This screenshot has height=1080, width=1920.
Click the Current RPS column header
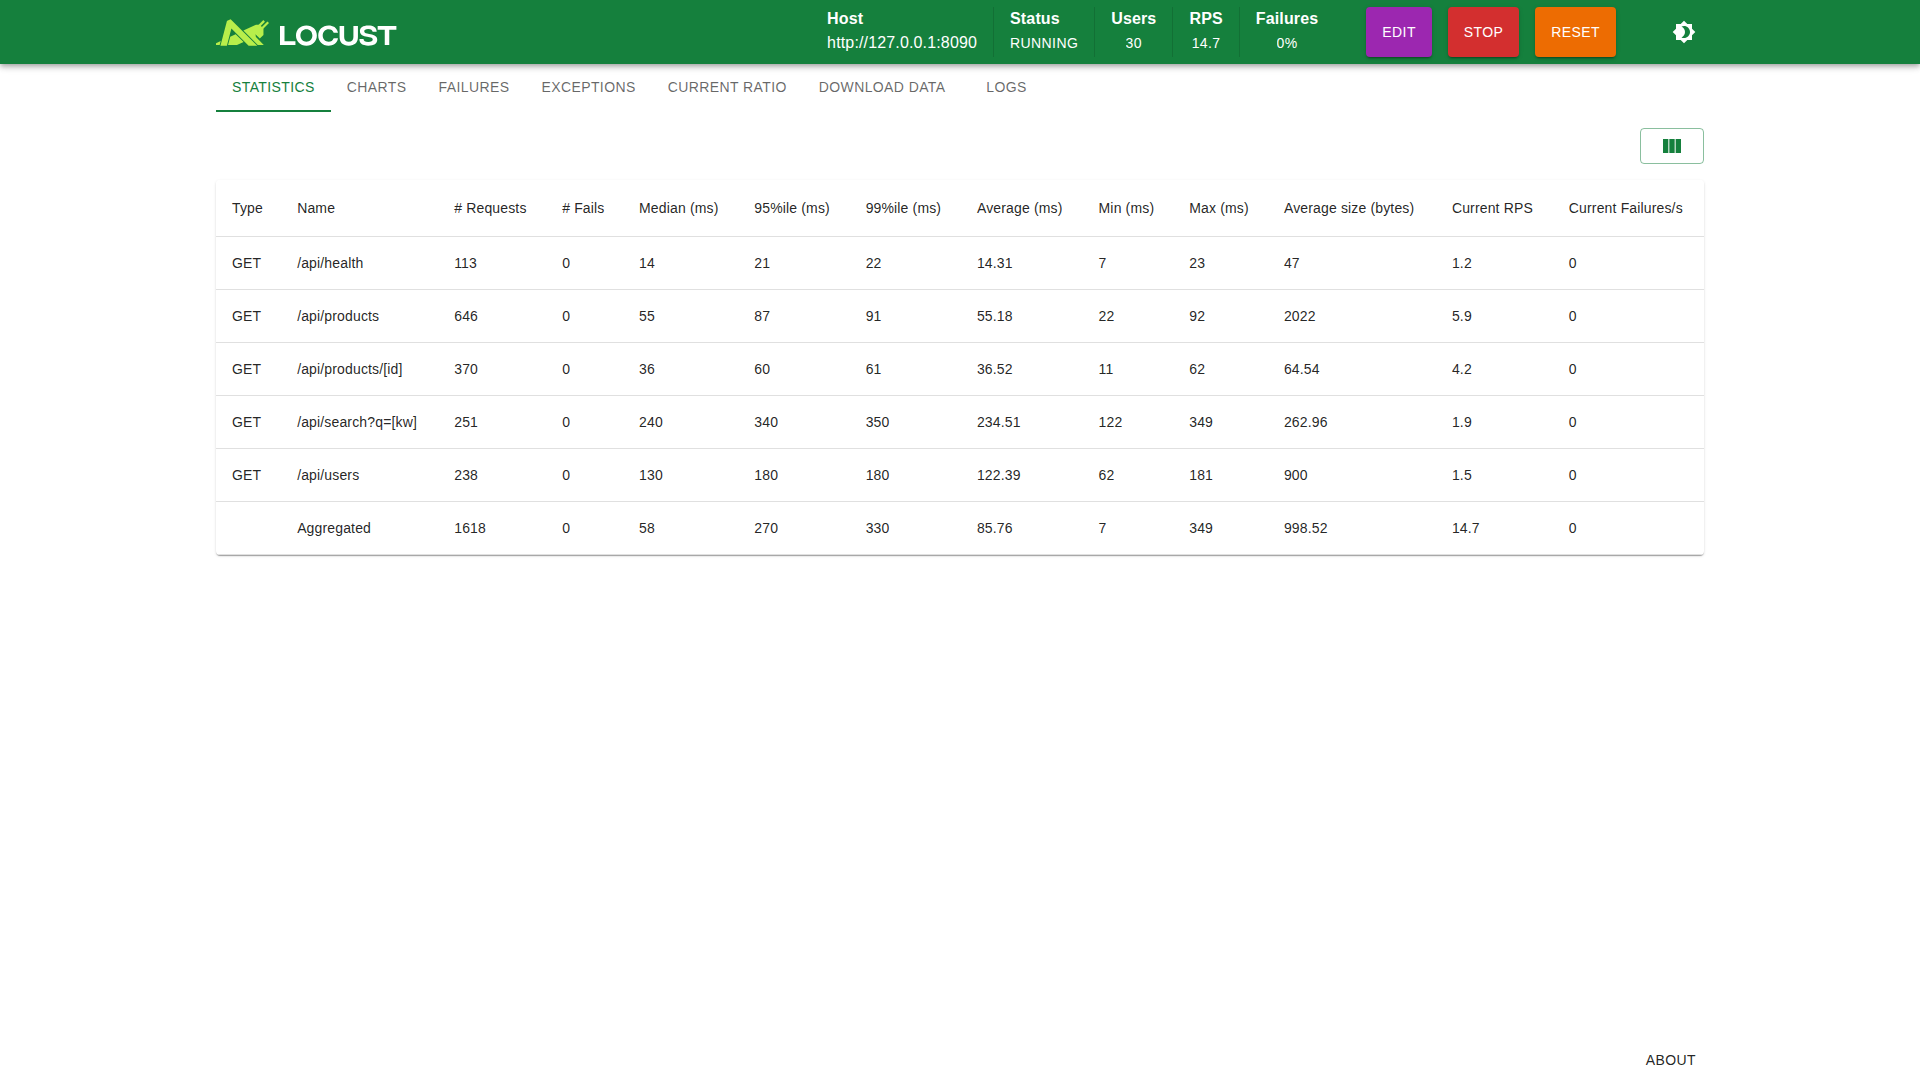pyautogui.click(x=1492, y=208)
